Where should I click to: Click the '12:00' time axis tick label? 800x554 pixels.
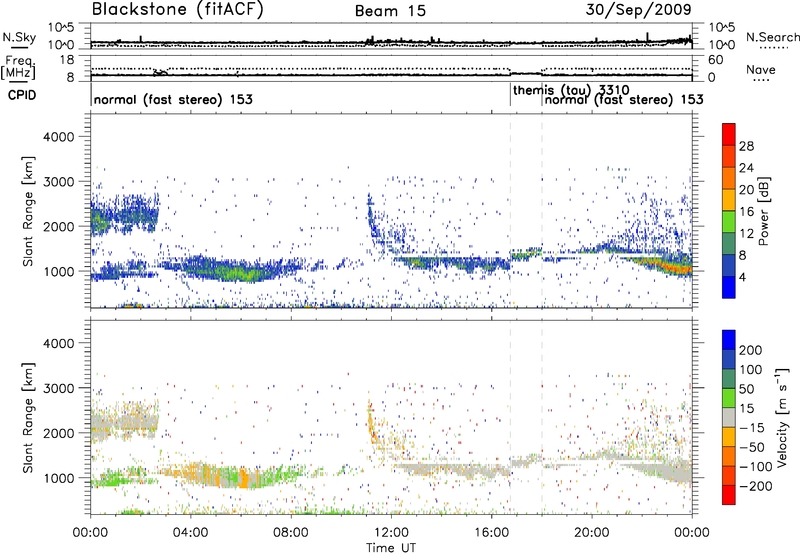[x=391, y=533]
